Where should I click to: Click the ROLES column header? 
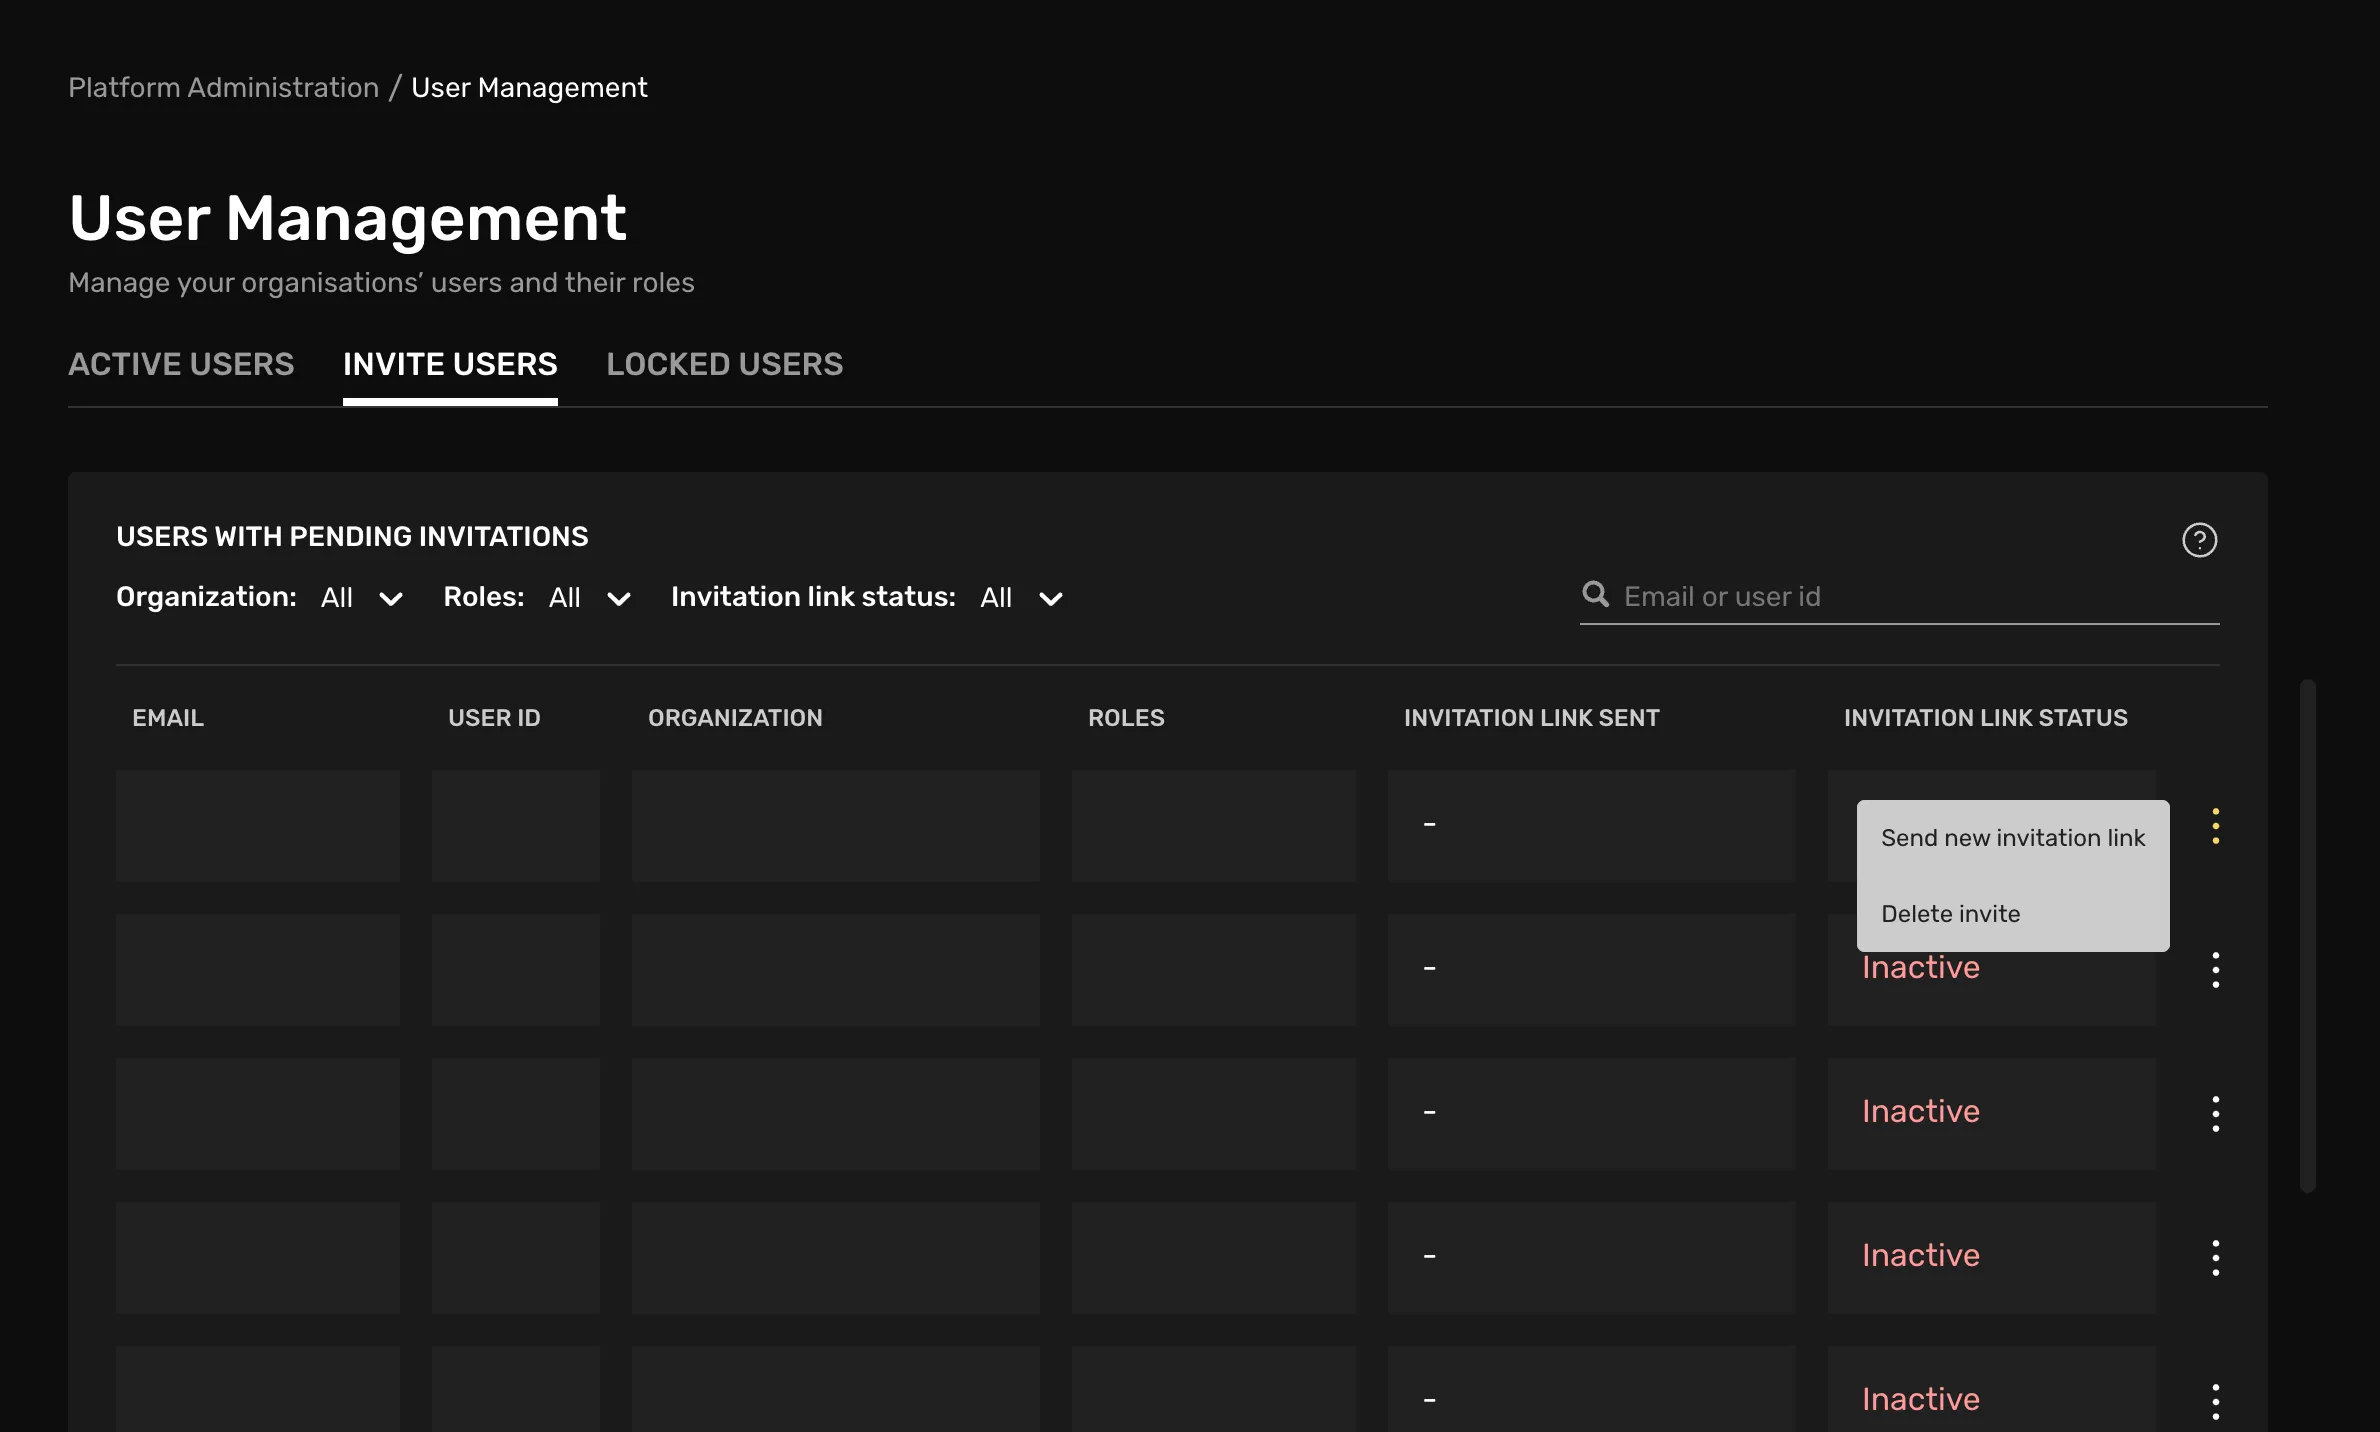click(1126, 718)
